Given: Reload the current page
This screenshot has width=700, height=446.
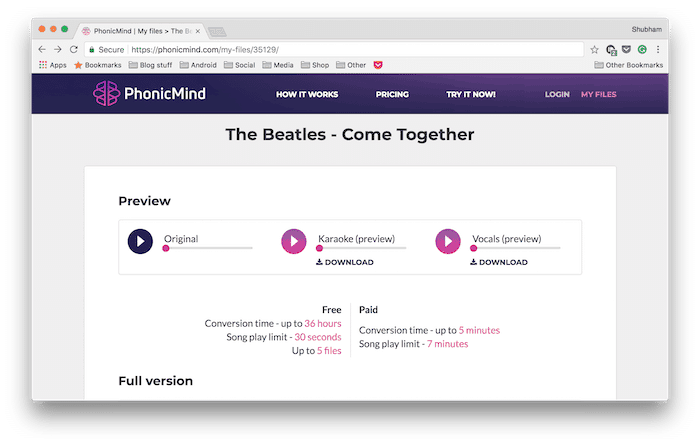Looking at the screenshot, I should point(74,49).
